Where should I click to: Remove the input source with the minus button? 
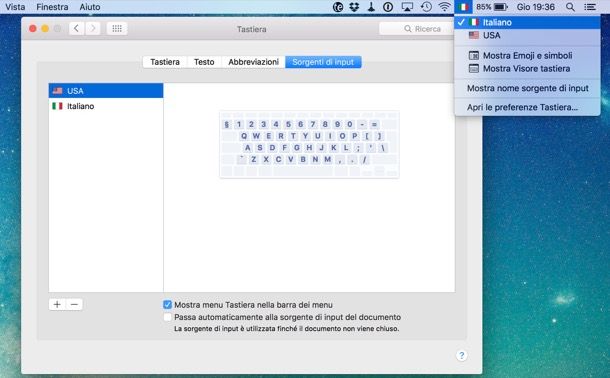(x=74, y=304)
